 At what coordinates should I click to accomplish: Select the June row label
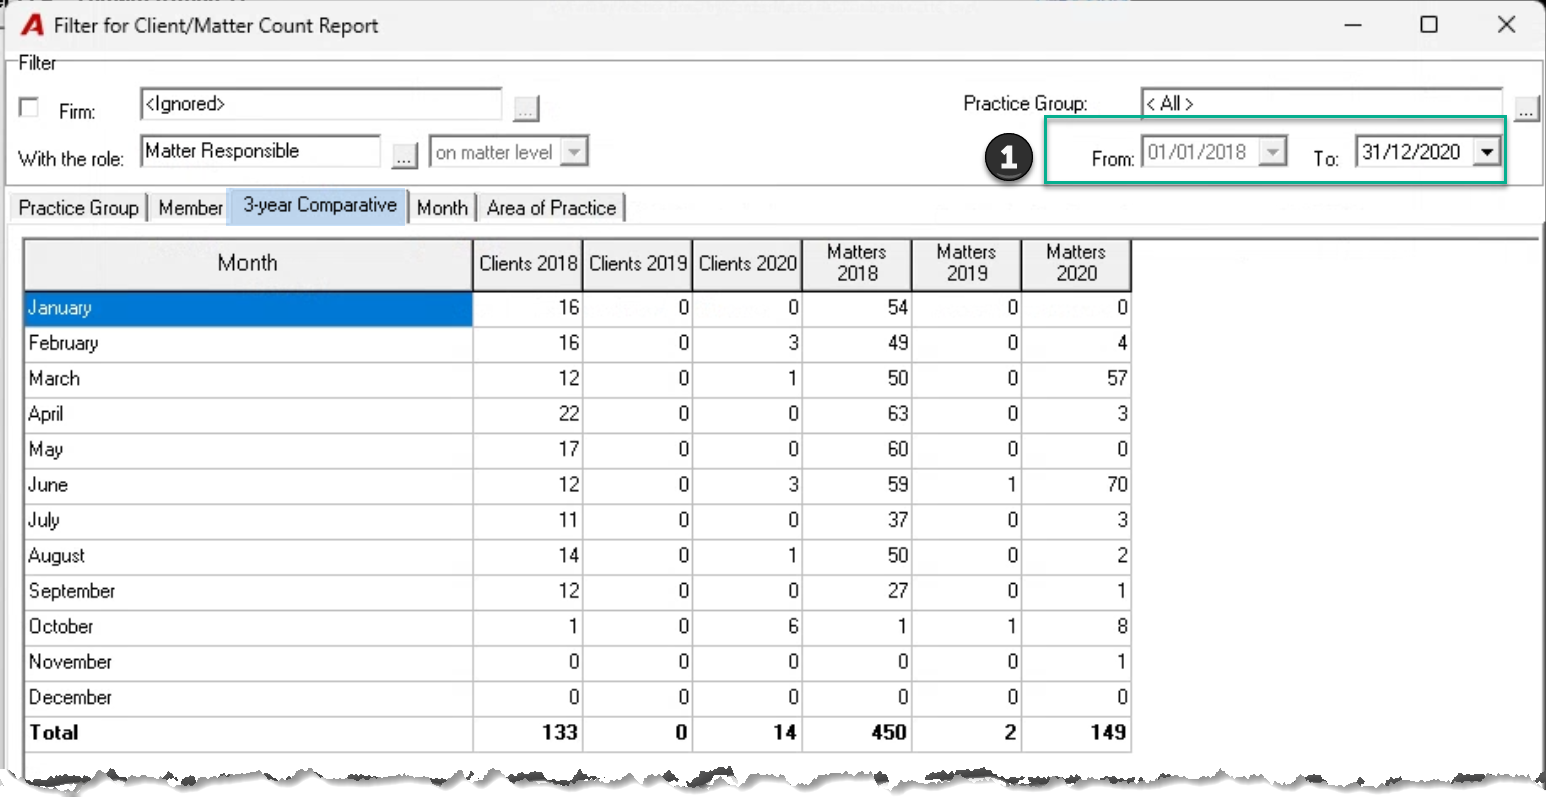[48, 485]
